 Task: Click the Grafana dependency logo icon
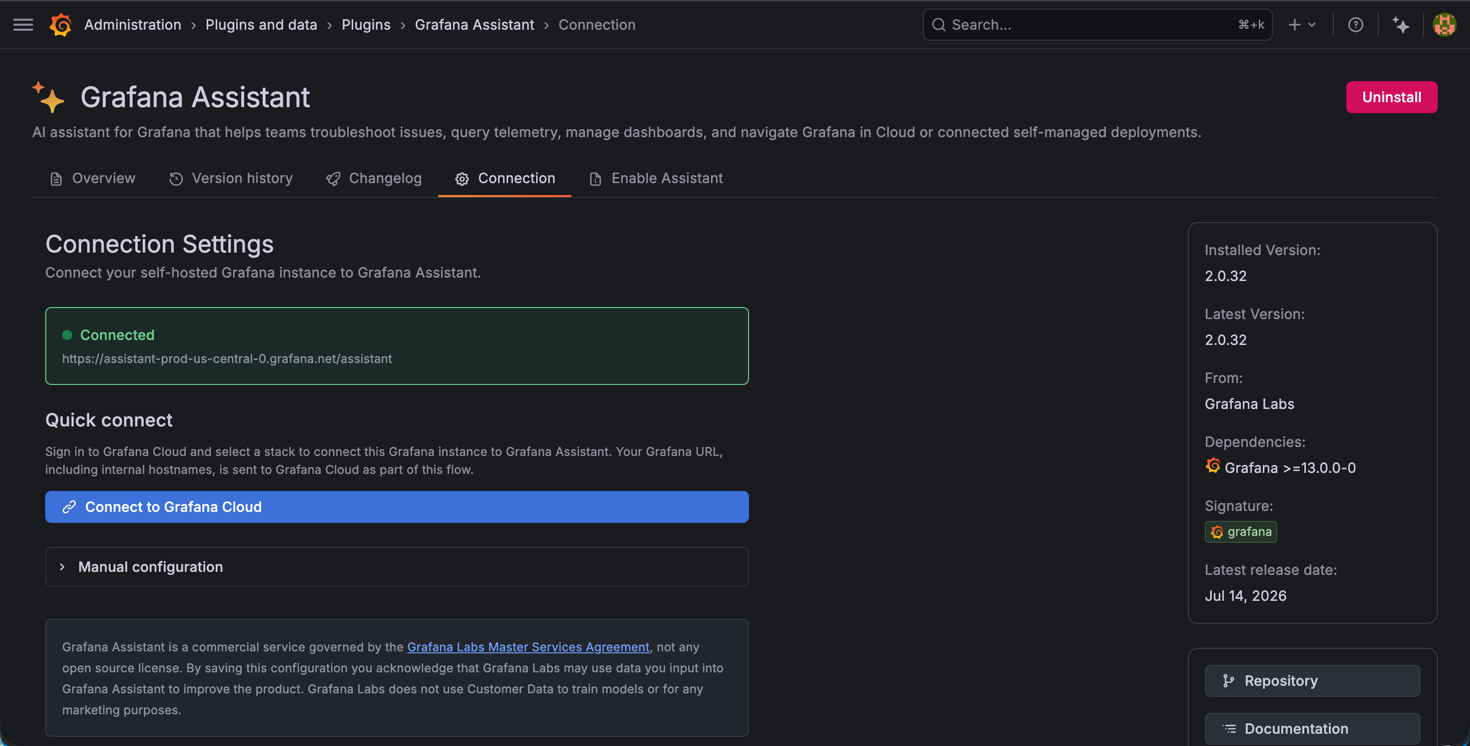[x=1213, y=467]
